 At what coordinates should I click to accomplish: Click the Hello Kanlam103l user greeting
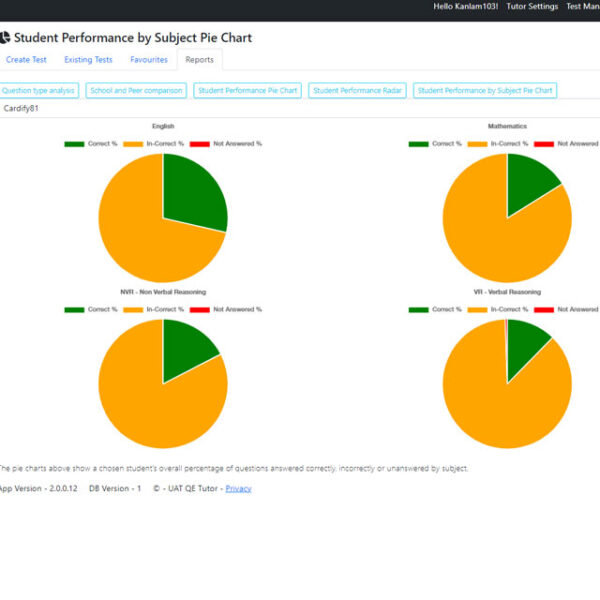[465, 7]
